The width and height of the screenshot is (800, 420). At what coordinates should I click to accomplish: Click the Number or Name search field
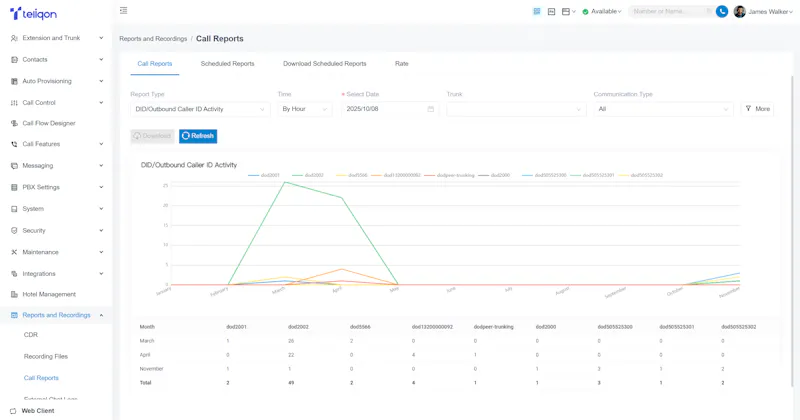[x=671, y=11]
